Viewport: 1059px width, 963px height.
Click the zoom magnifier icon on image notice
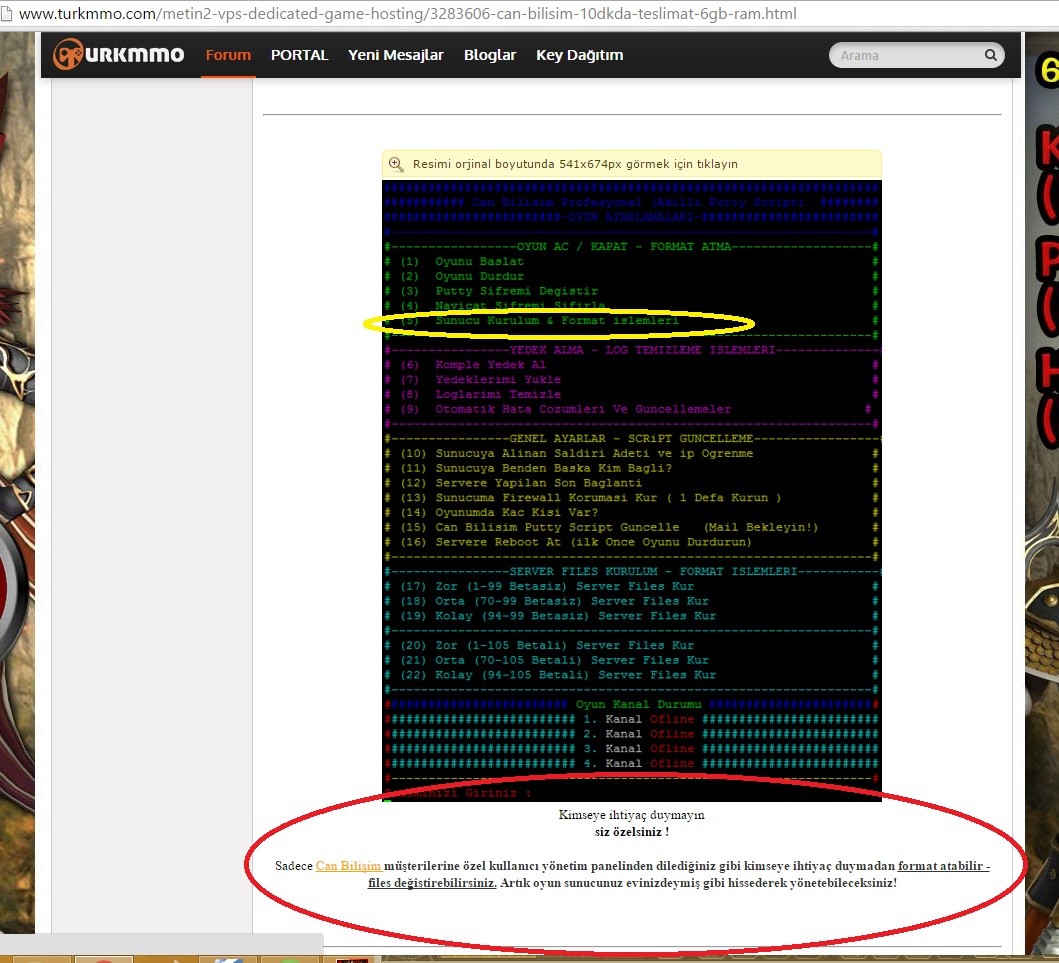pyautogui.click(x=396, y=164)
